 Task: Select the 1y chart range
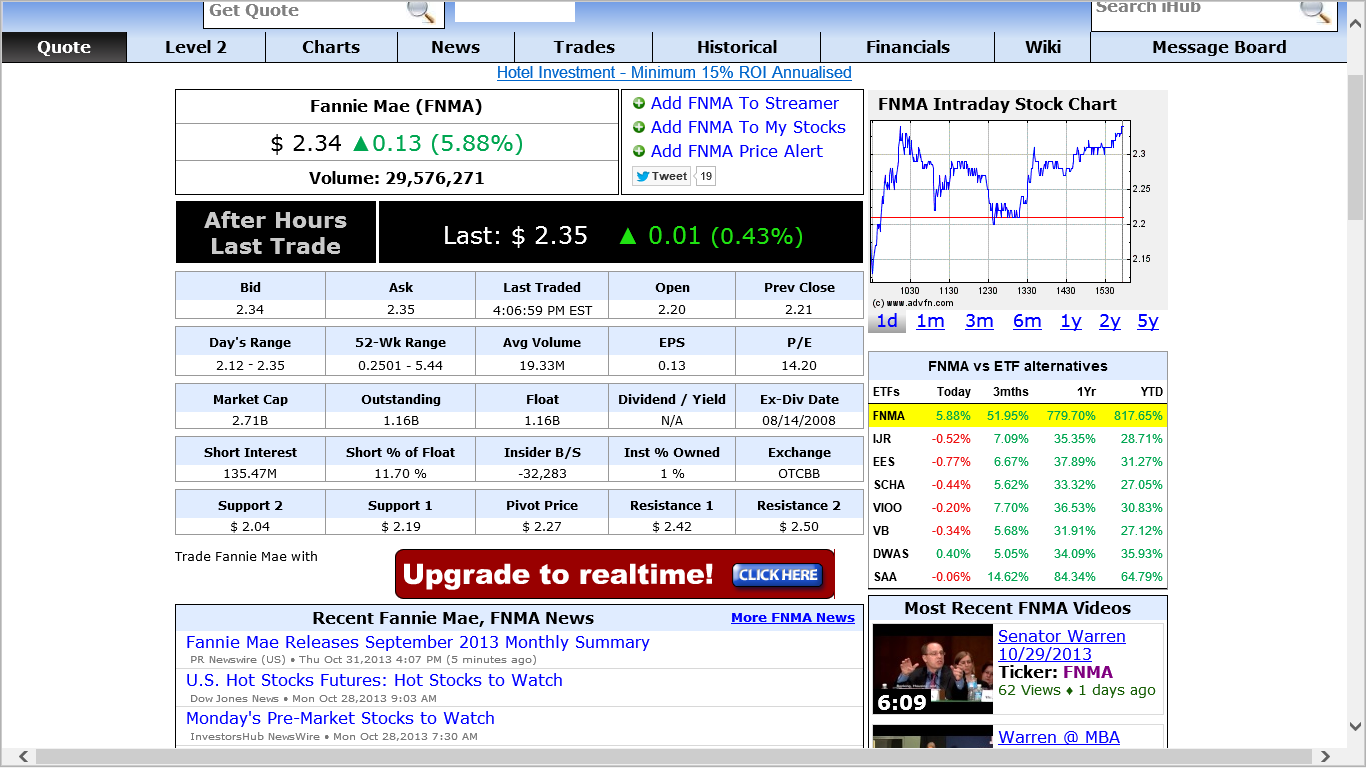(x=1071, y=321)
